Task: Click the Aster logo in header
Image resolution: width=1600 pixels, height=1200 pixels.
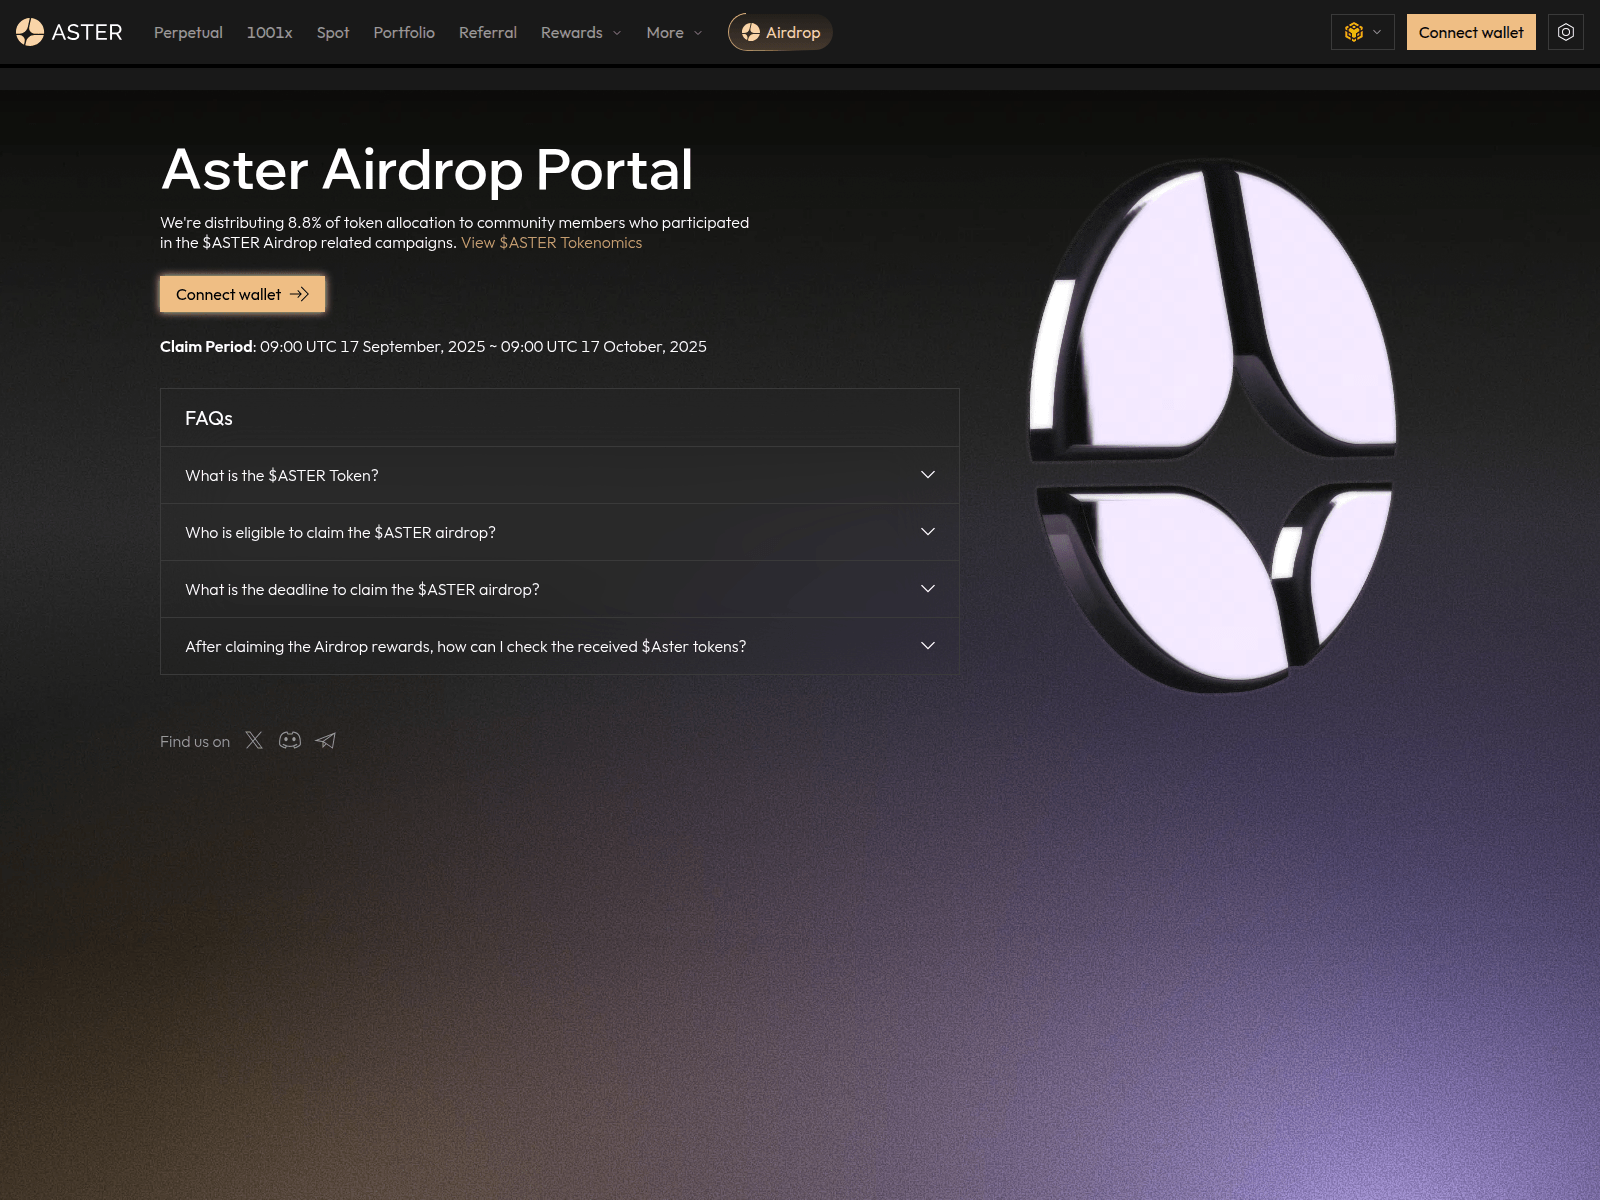Action: tap(69, 32)
